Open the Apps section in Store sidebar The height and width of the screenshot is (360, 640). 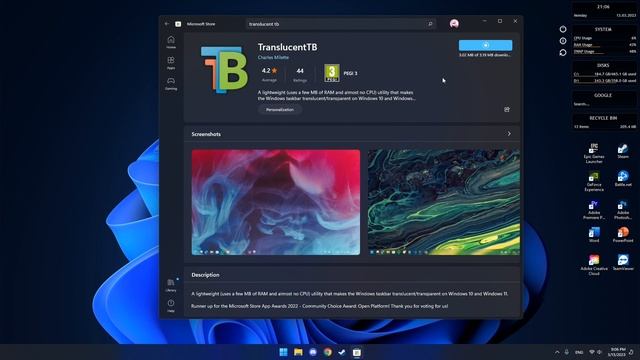click(x=171, y=63)
